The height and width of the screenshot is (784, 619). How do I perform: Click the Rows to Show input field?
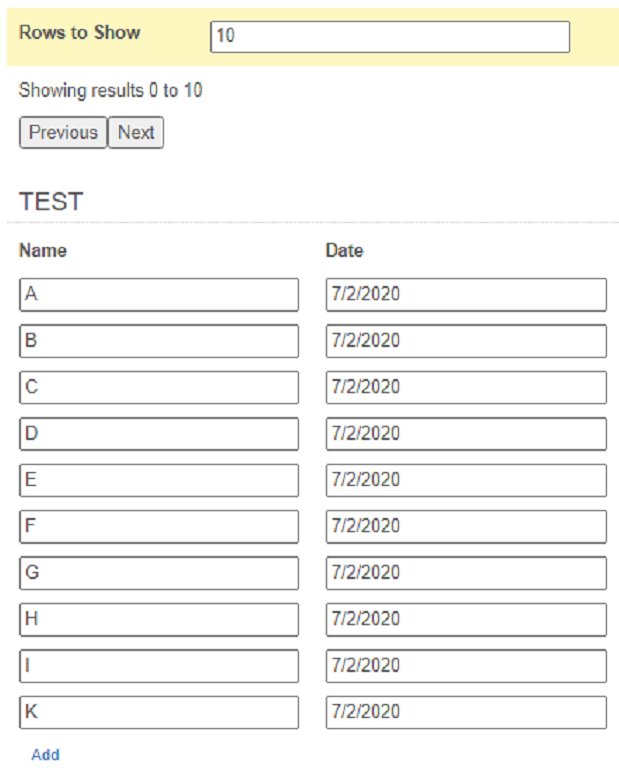pos(390,36)
